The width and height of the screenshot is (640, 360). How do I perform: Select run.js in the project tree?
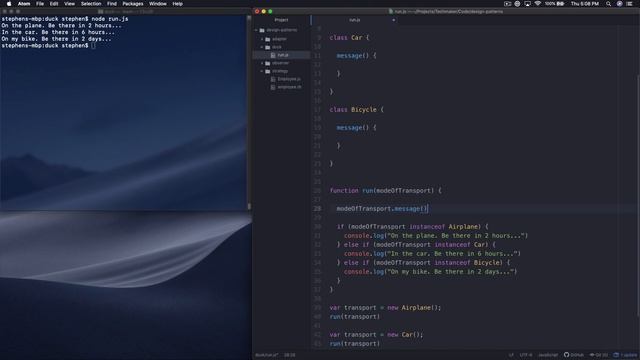click(x=282, y=55)
